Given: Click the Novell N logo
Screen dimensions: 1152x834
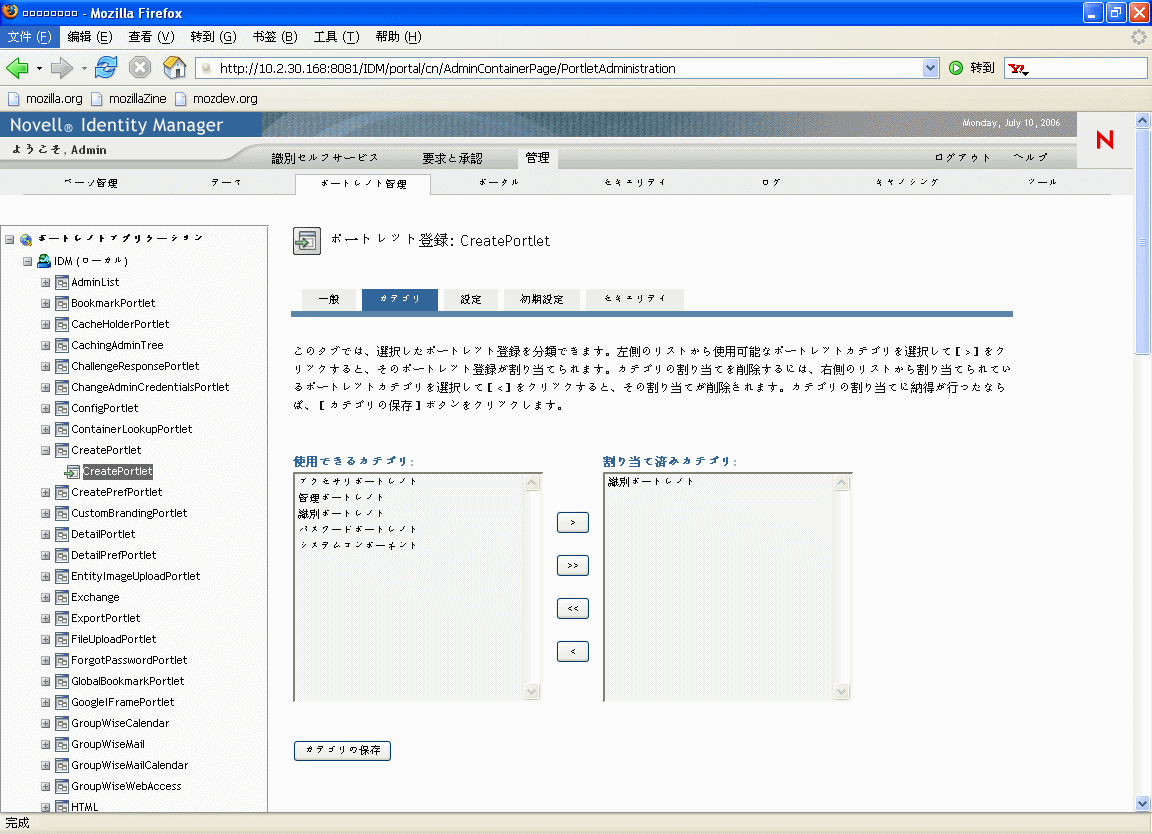Looking at the screenshot, I should [1104, 141].
